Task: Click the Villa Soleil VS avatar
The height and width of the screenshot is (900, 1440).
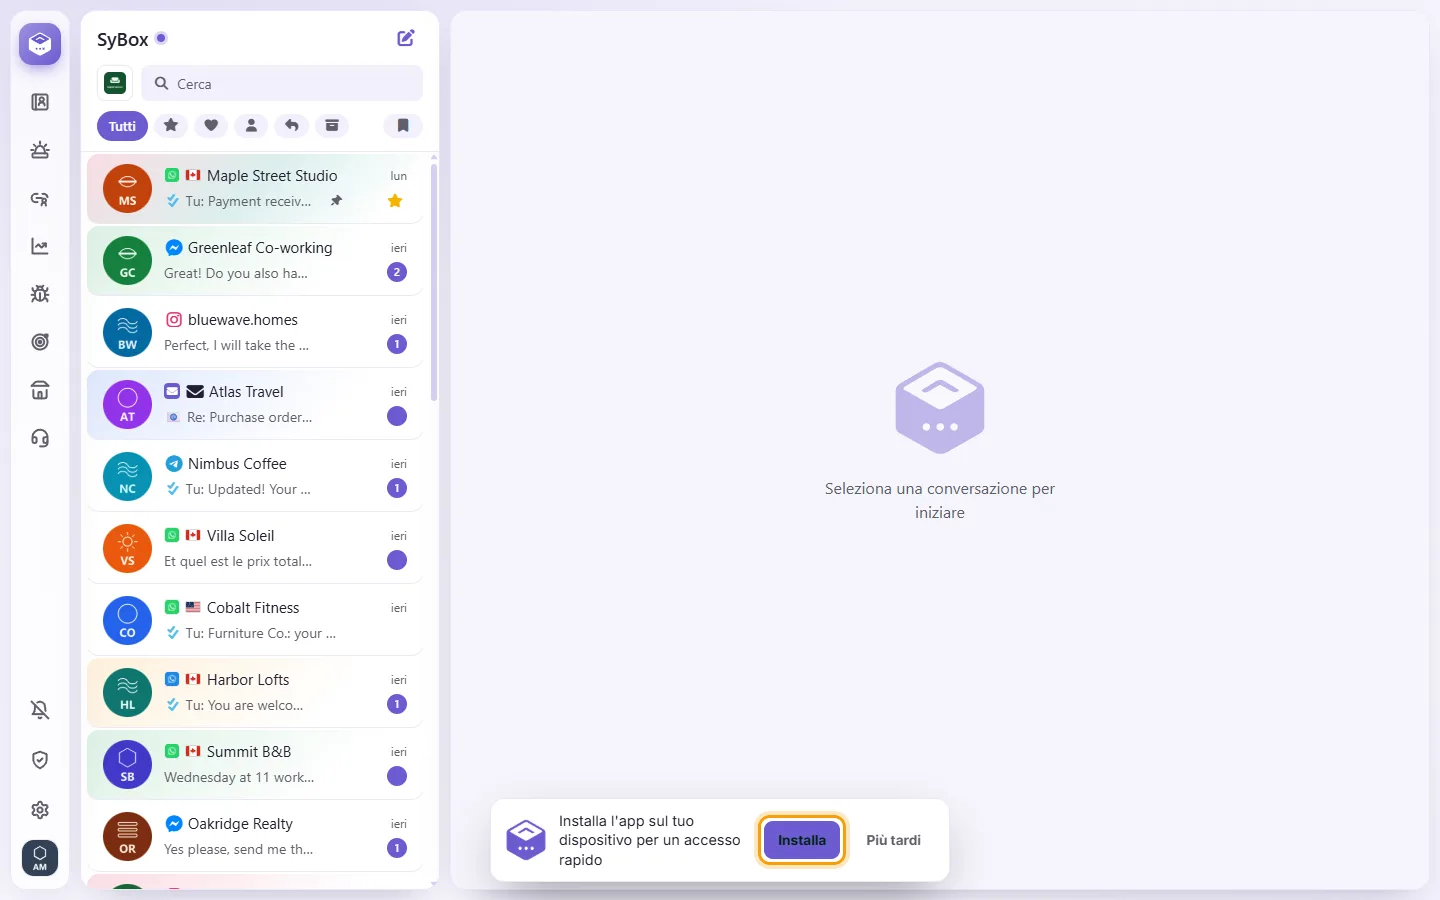Action: (x=127, y=548)
